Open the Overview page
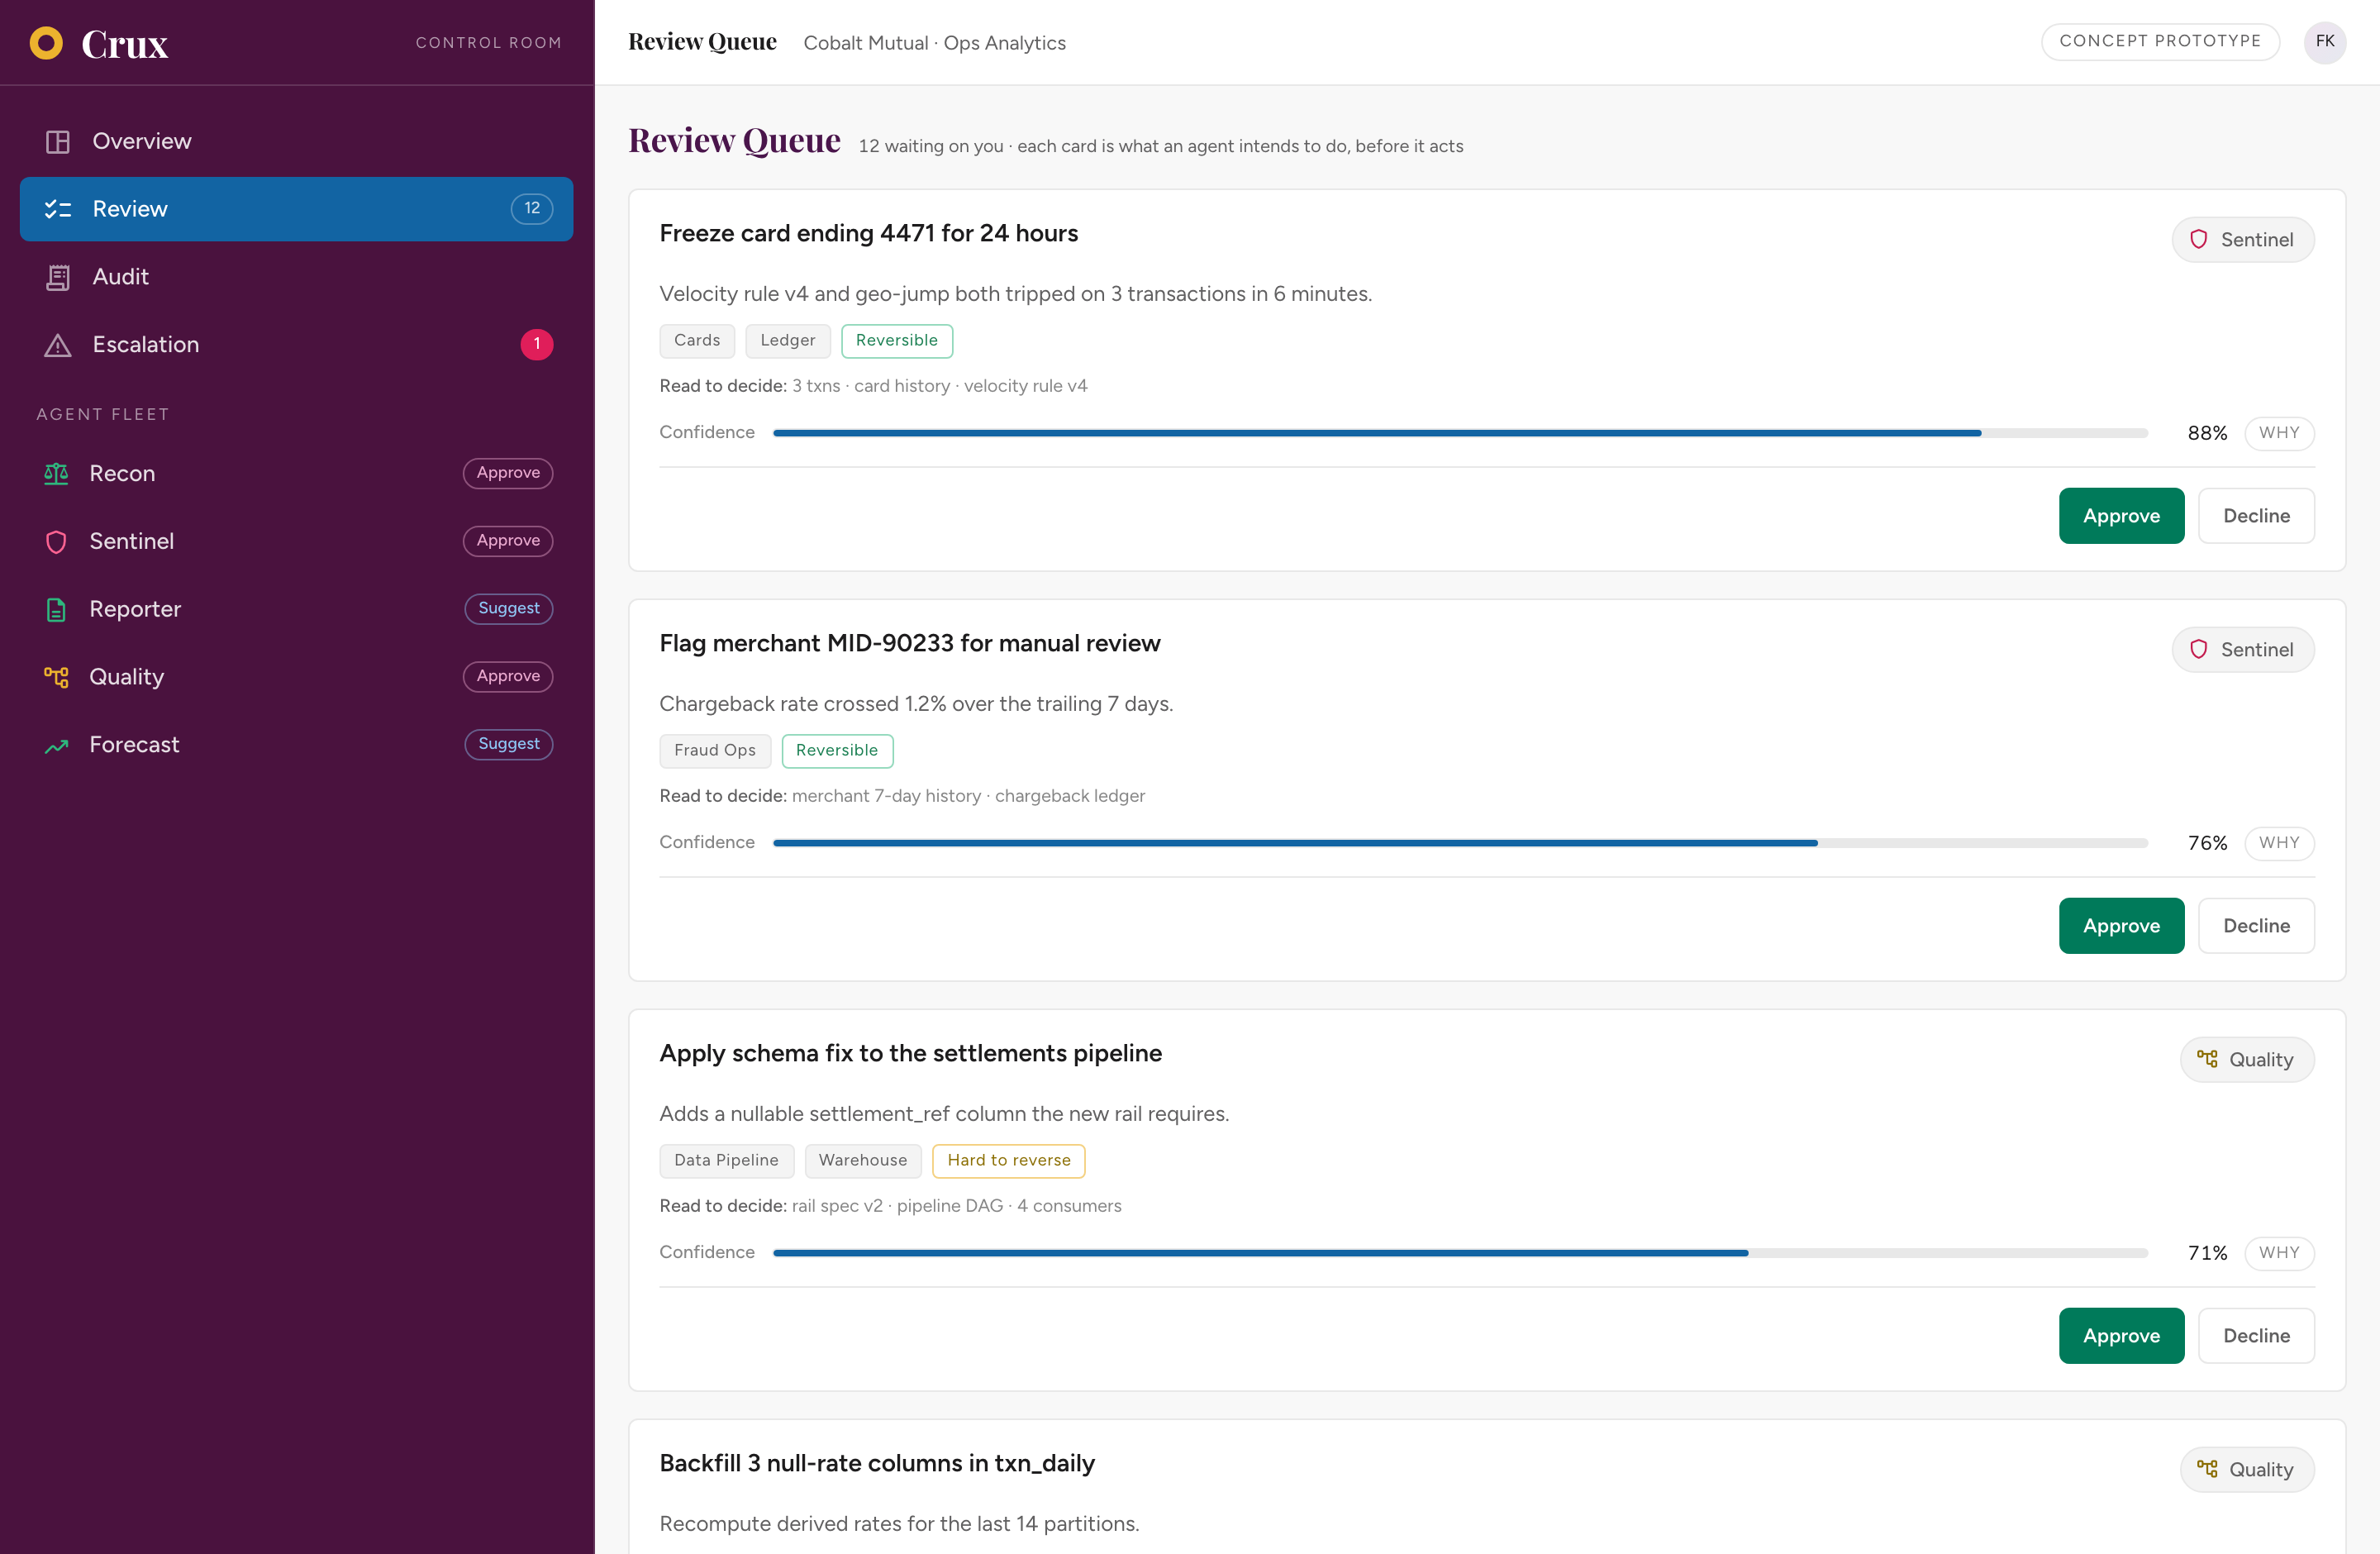 (296, 141)
